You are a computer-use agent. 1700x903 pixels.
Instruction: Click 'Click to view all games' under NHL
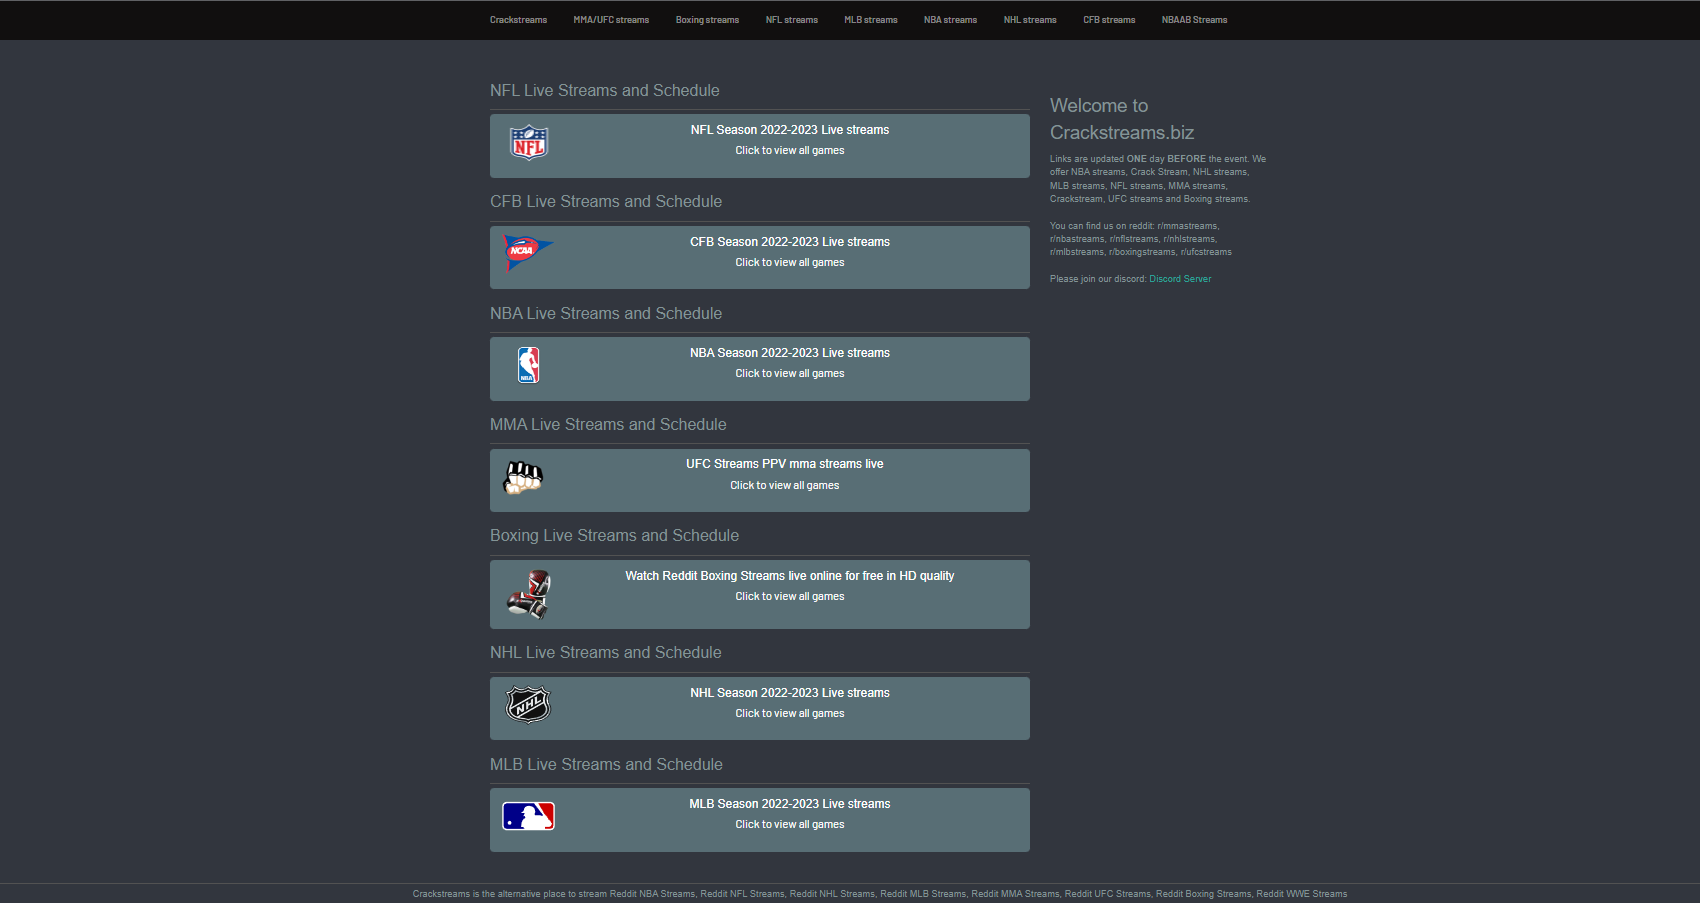(x=790, y=714)
